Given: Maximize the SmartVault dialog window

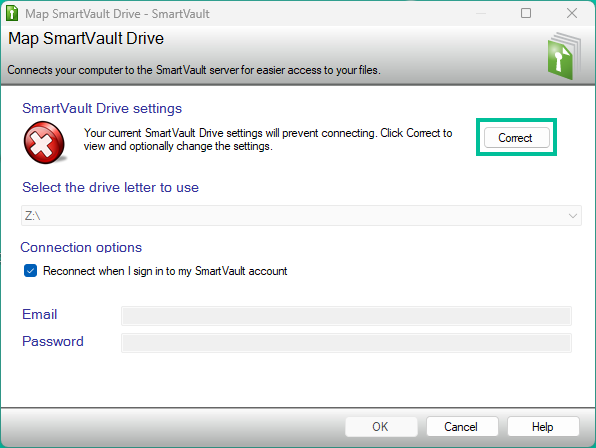Looking at the screenshot, I should (526, 13).
